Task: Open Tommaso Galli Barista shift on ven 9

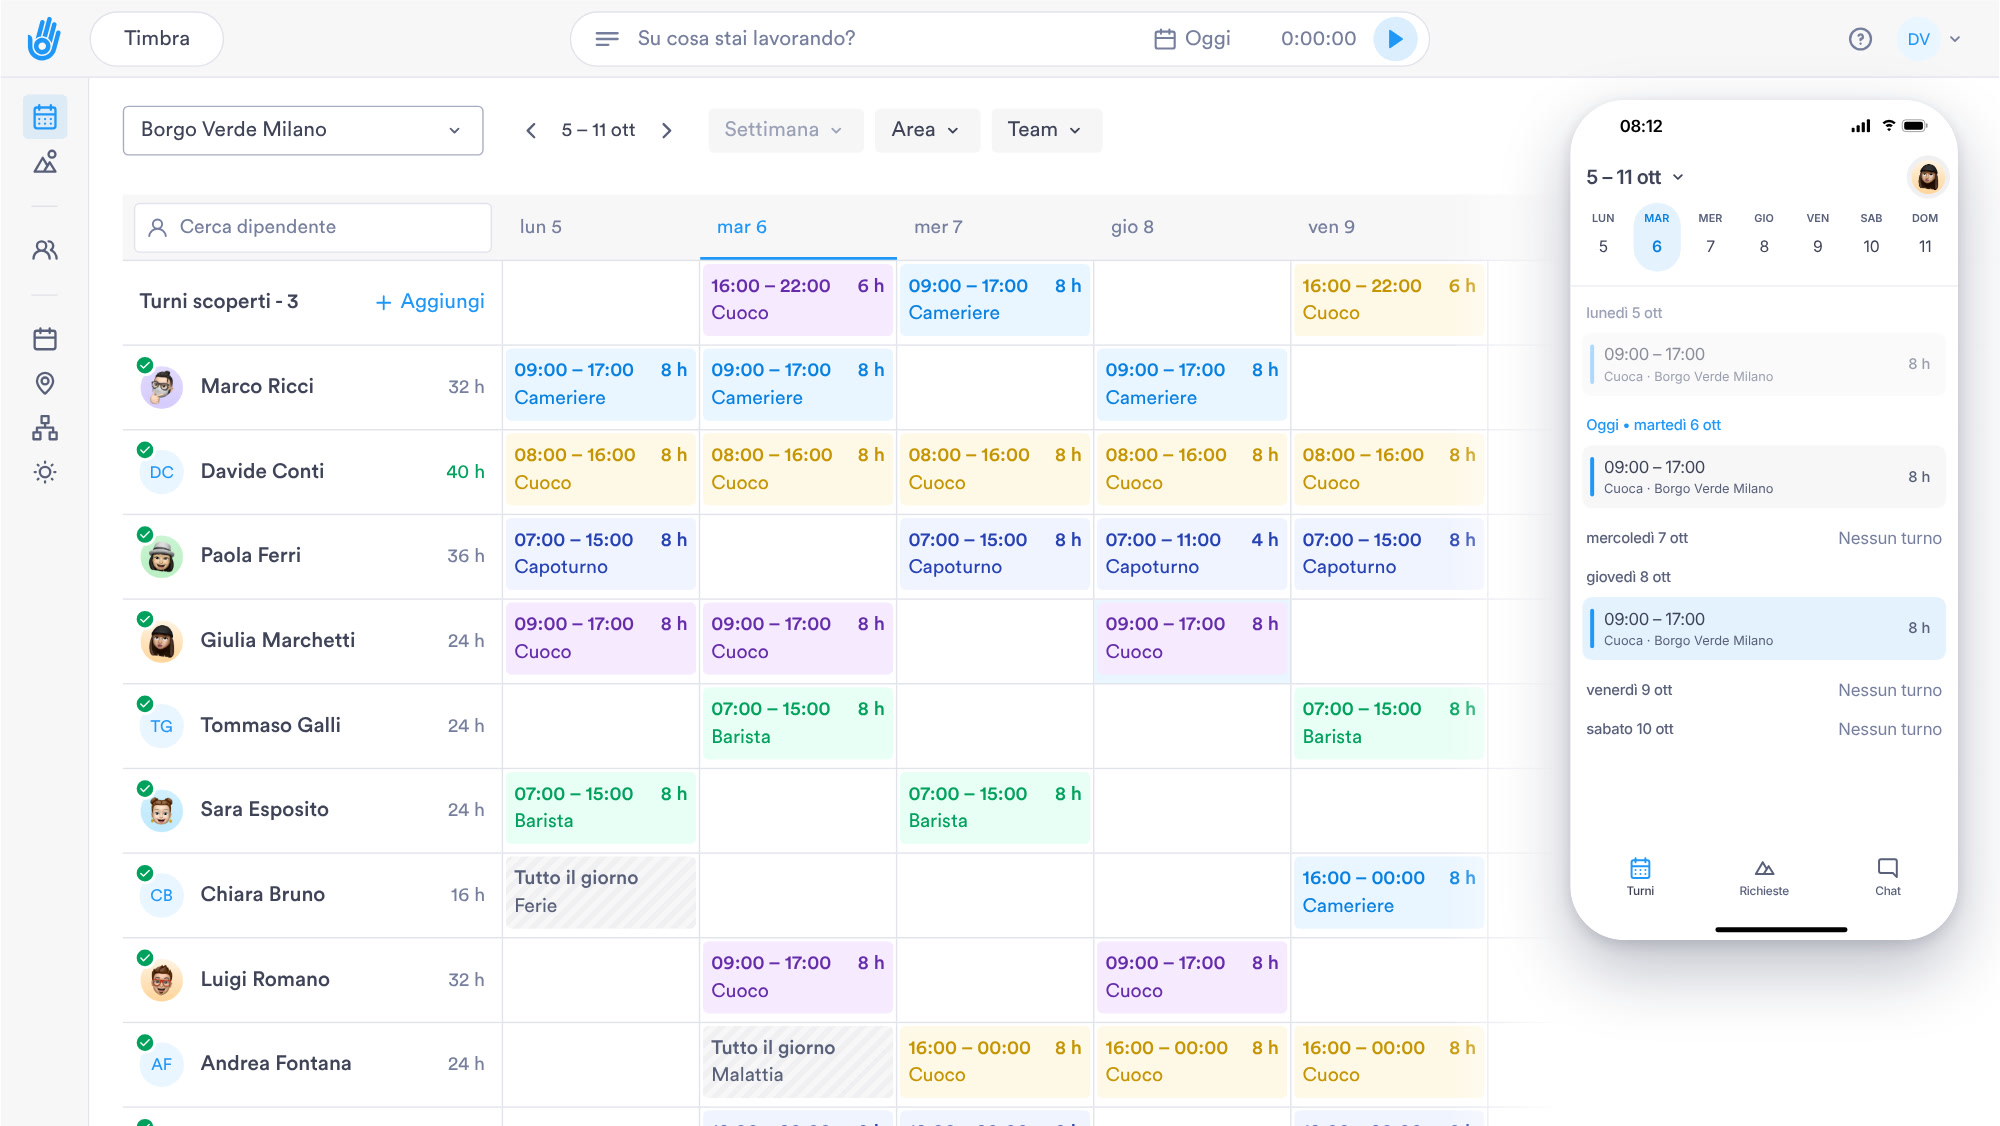Action: (1388, 723)
